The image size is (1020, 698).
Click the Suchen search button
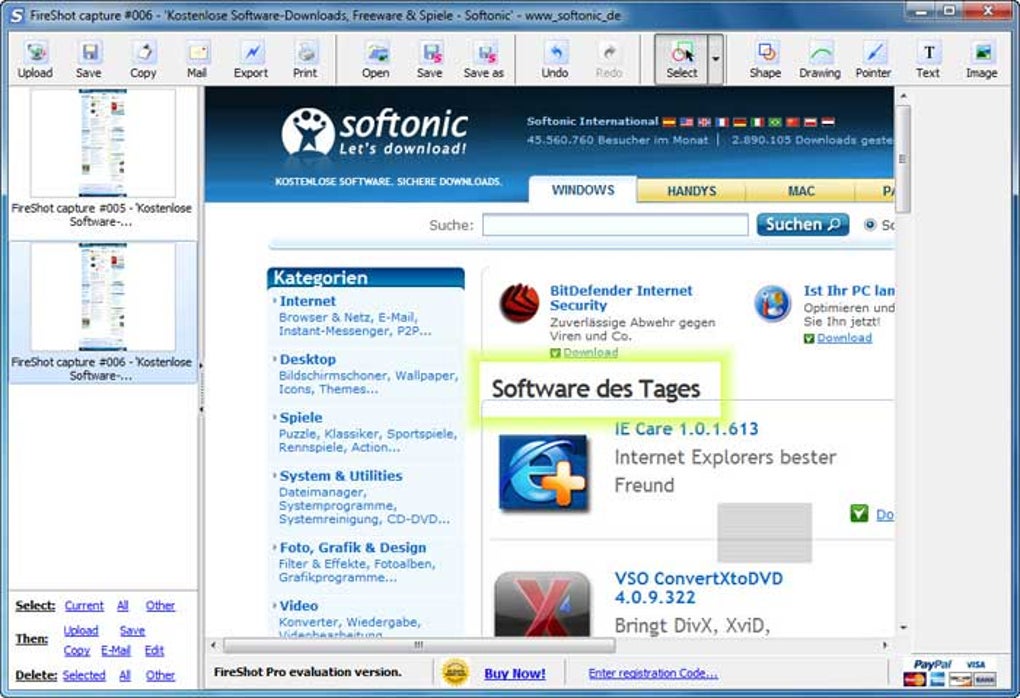tap(803, 224)
